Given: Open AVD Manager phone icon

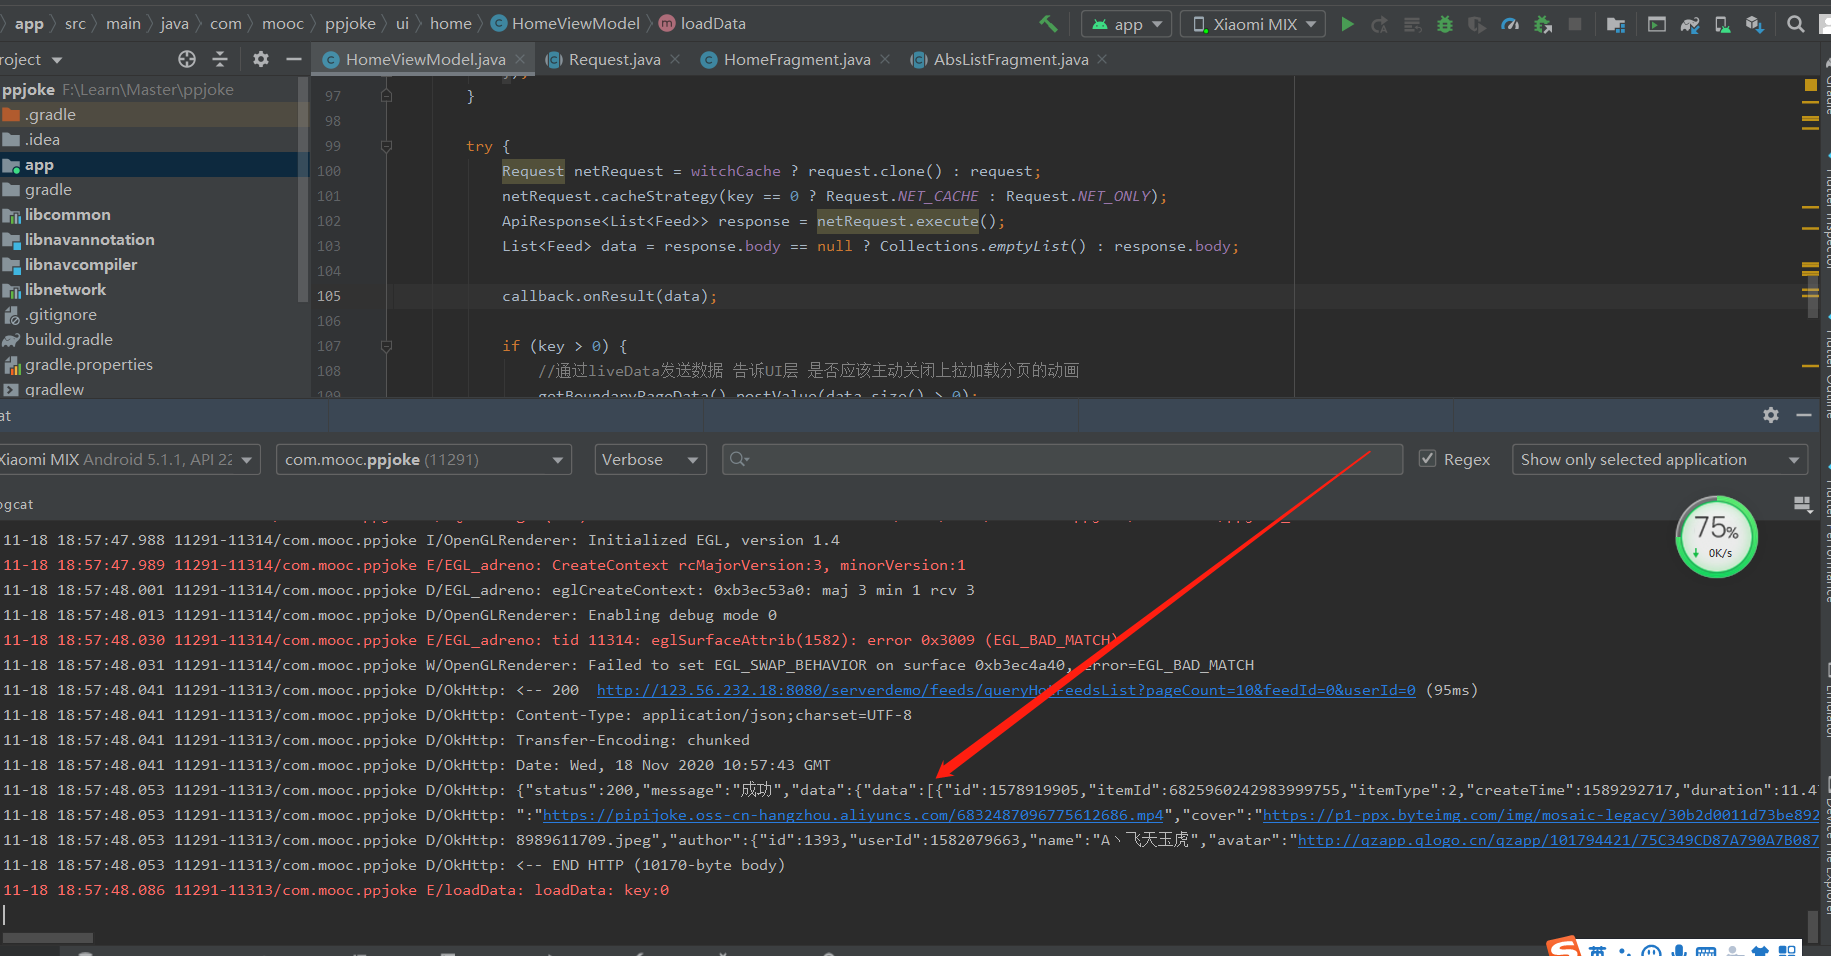Looking at the screenshot, I should [1722, 24].
